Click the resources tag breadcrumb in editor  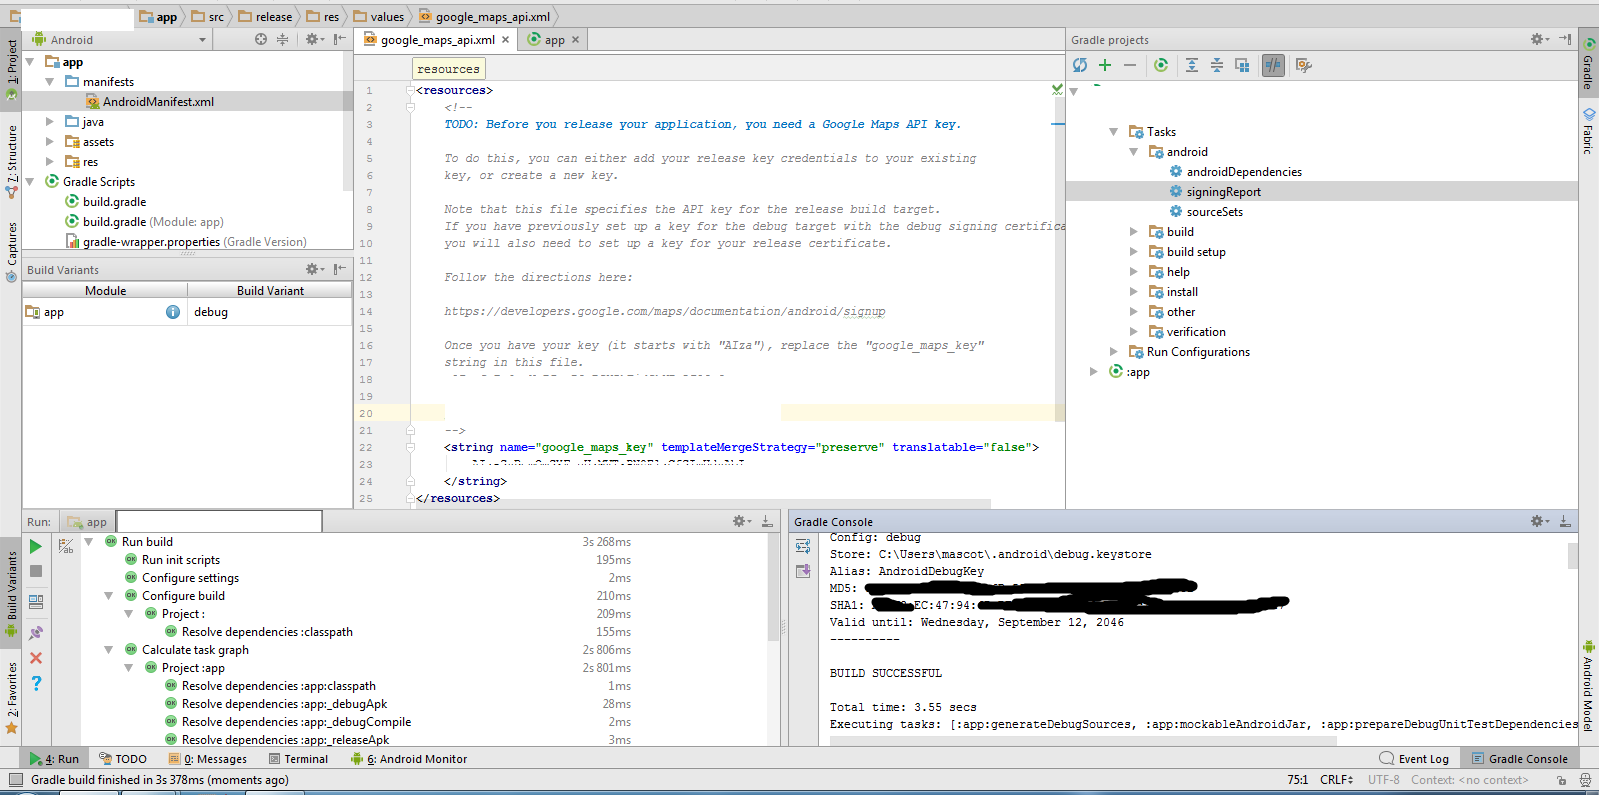(x=448, y=69)
